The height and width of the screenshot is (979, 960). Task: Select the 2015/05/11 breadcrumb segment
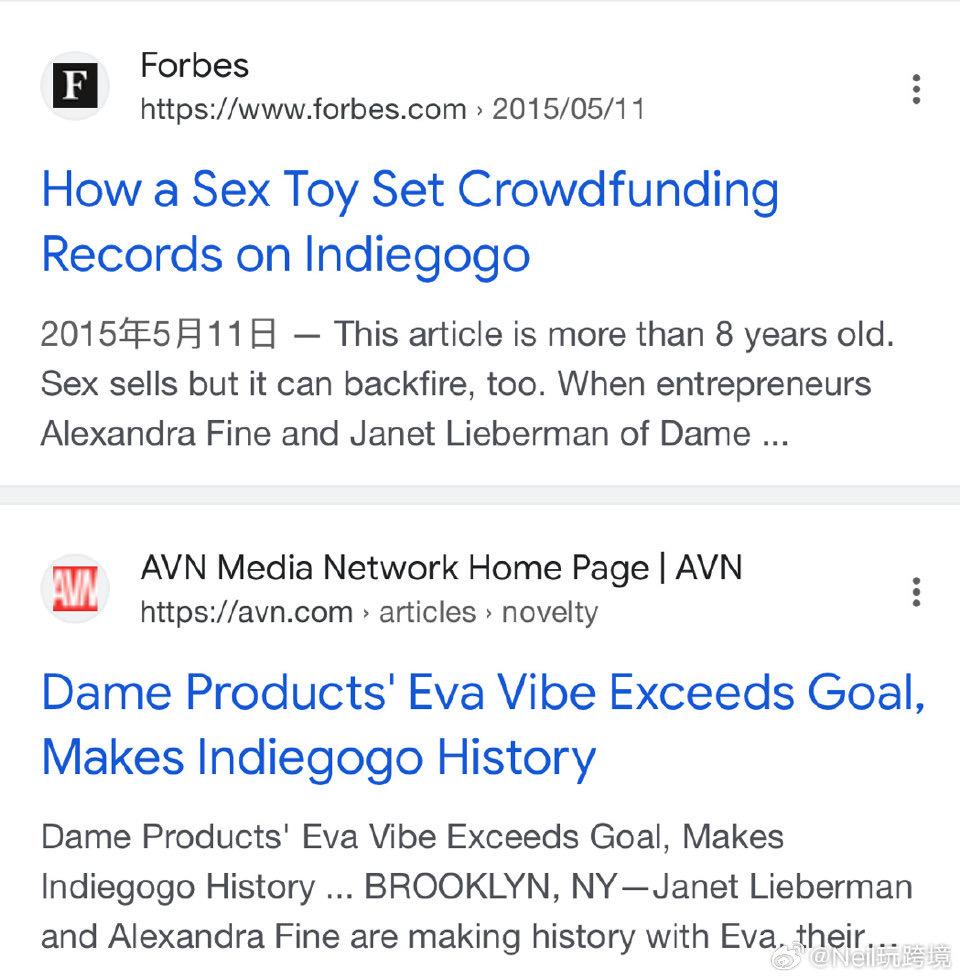point(568,109)
